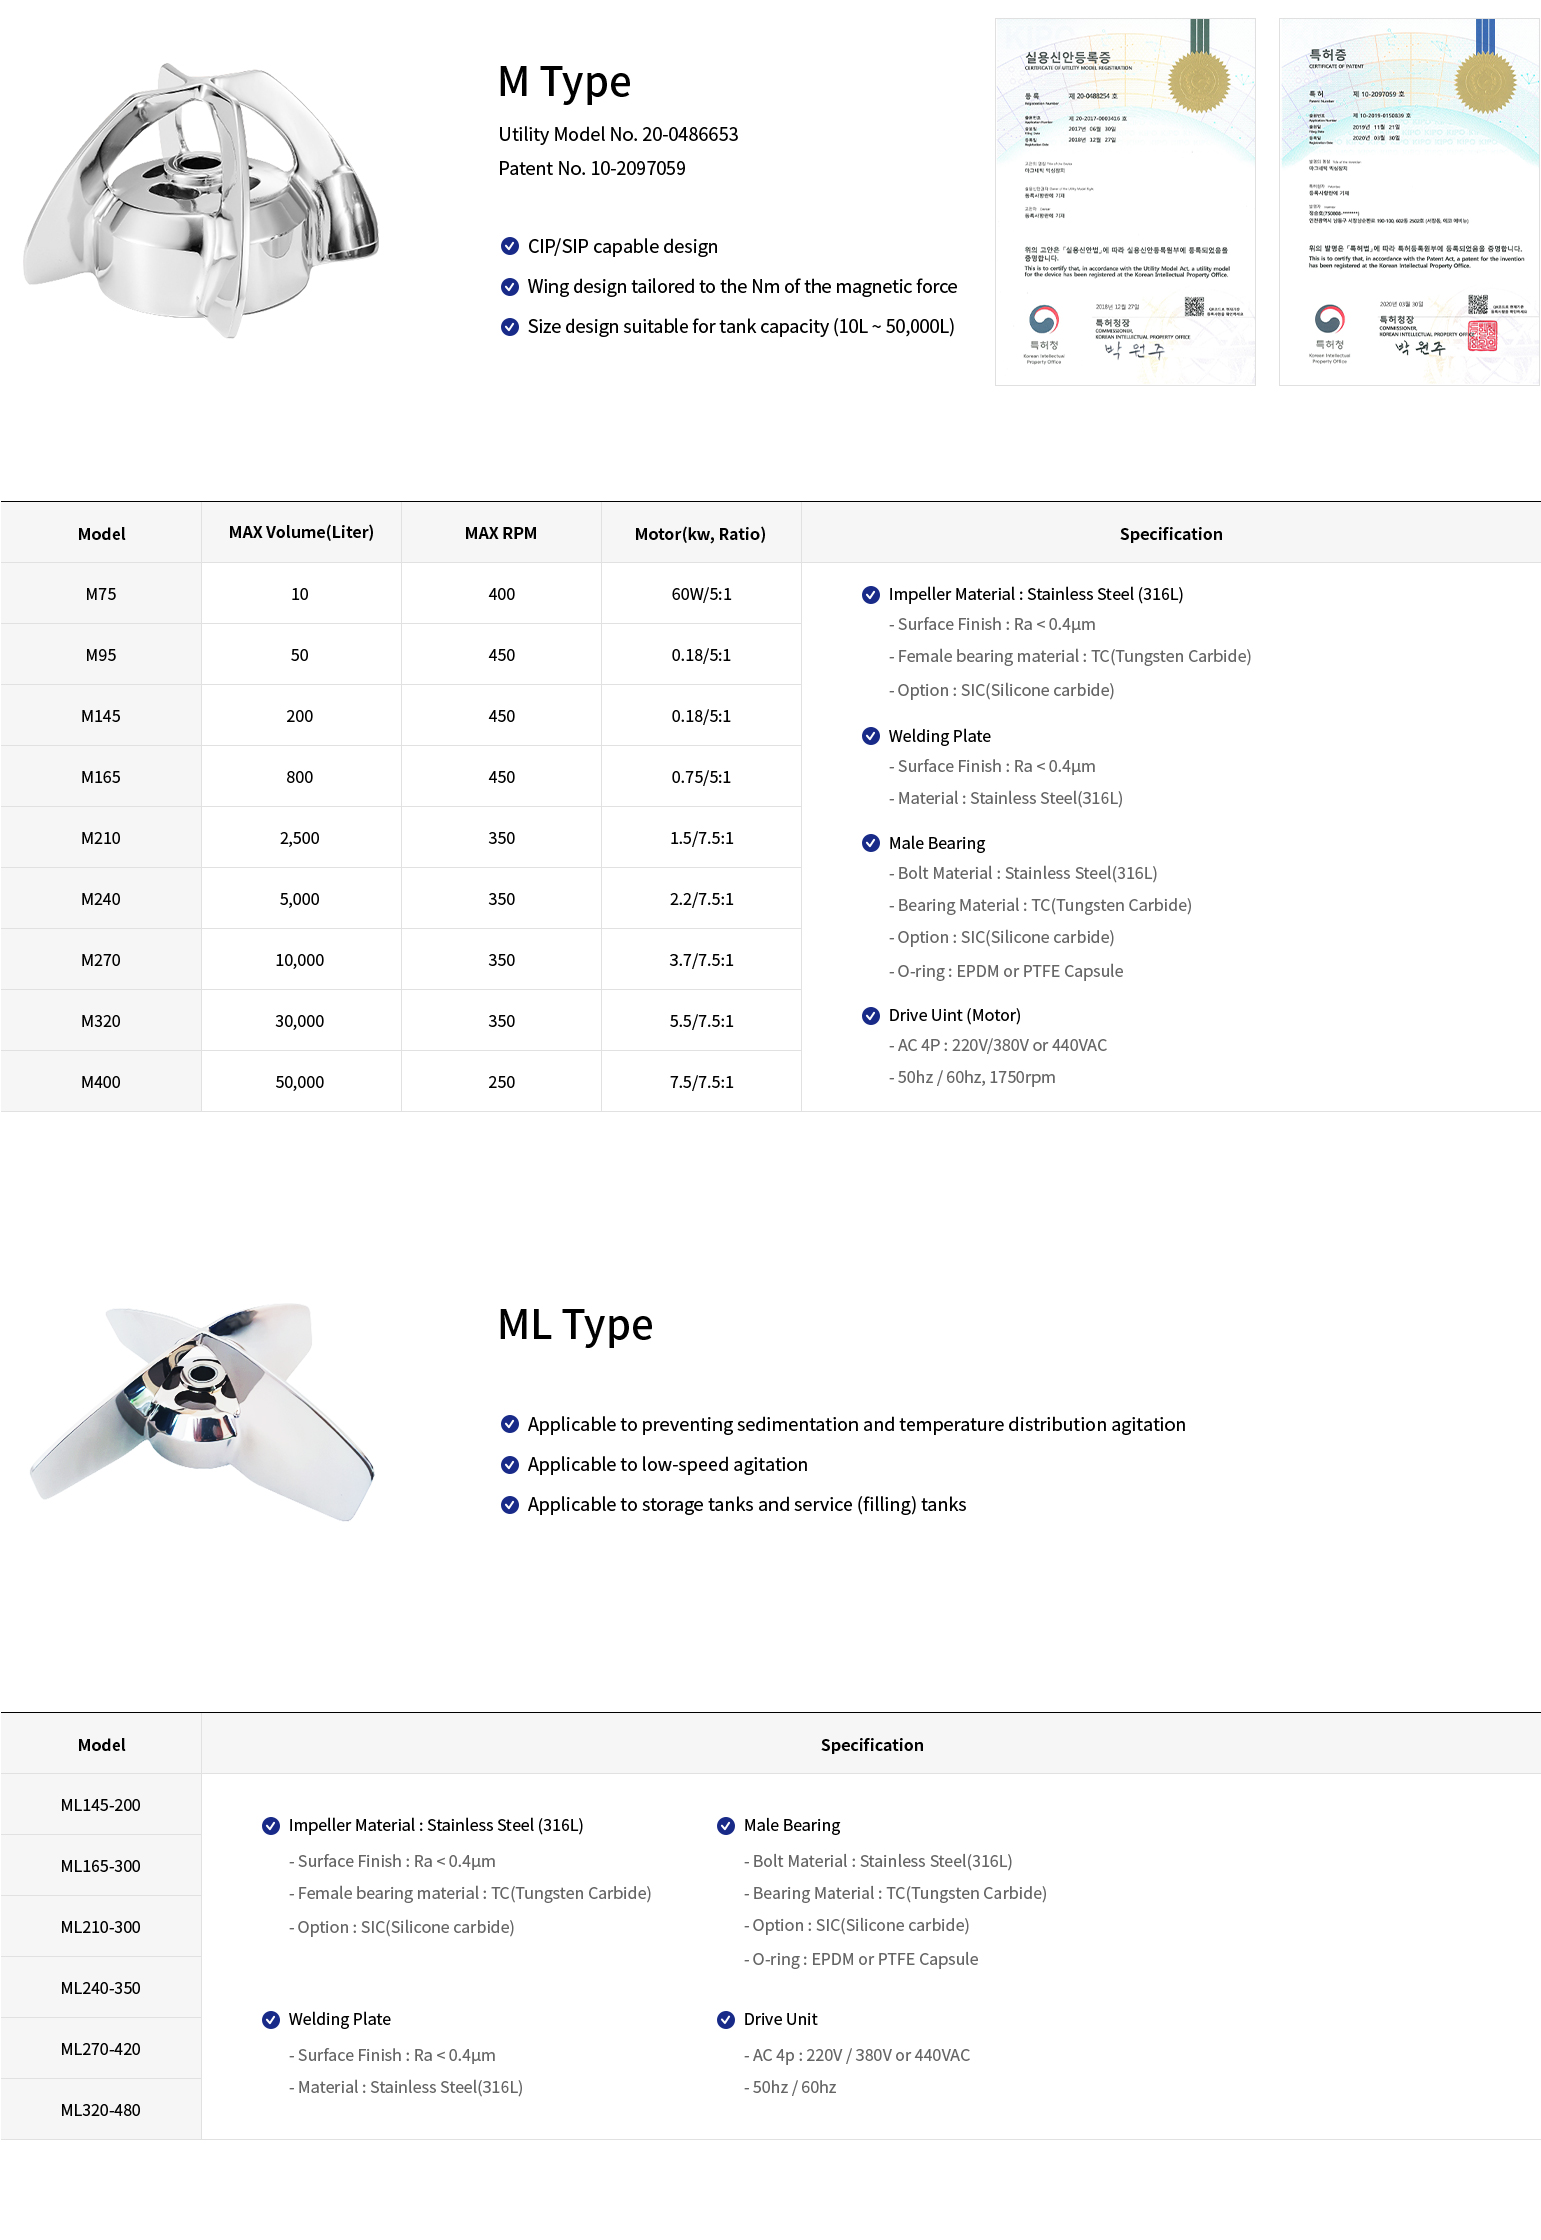Click the ML Type section heading

point(575,1324)
